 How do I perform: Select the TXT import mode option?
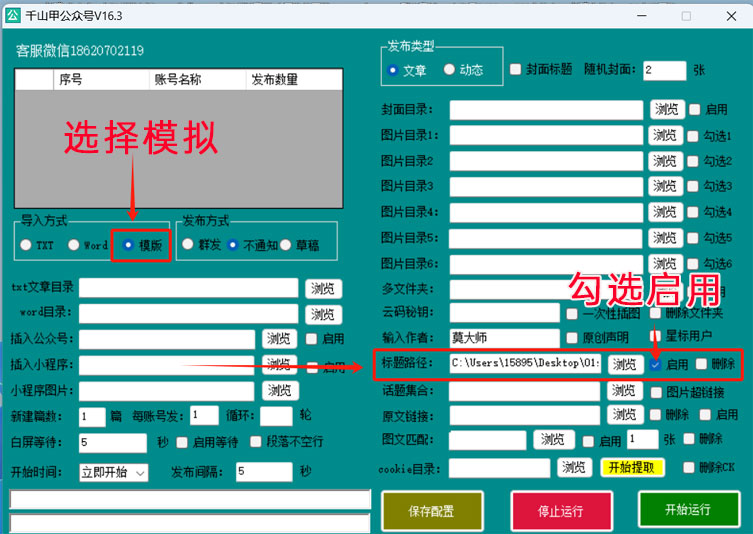pyautogui.click(x=27, y=245)
